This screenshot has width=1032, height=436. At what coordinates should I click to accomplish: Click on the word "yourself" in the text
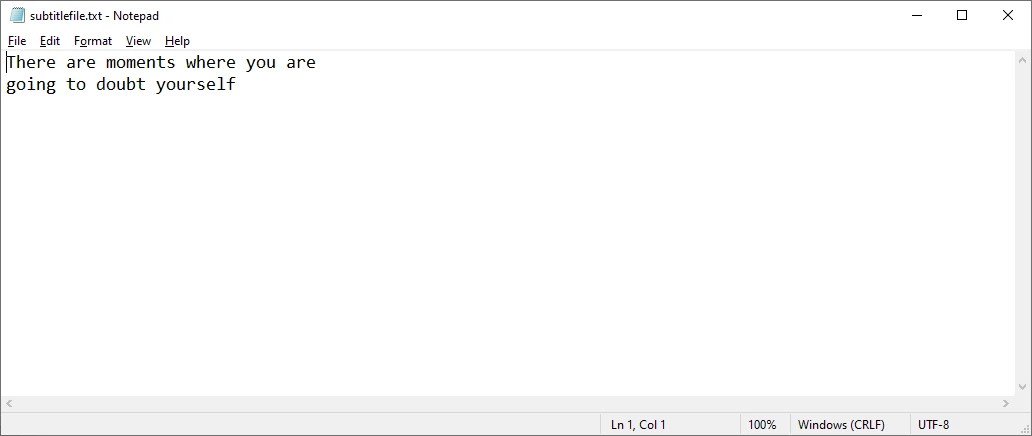pos(196,85)
